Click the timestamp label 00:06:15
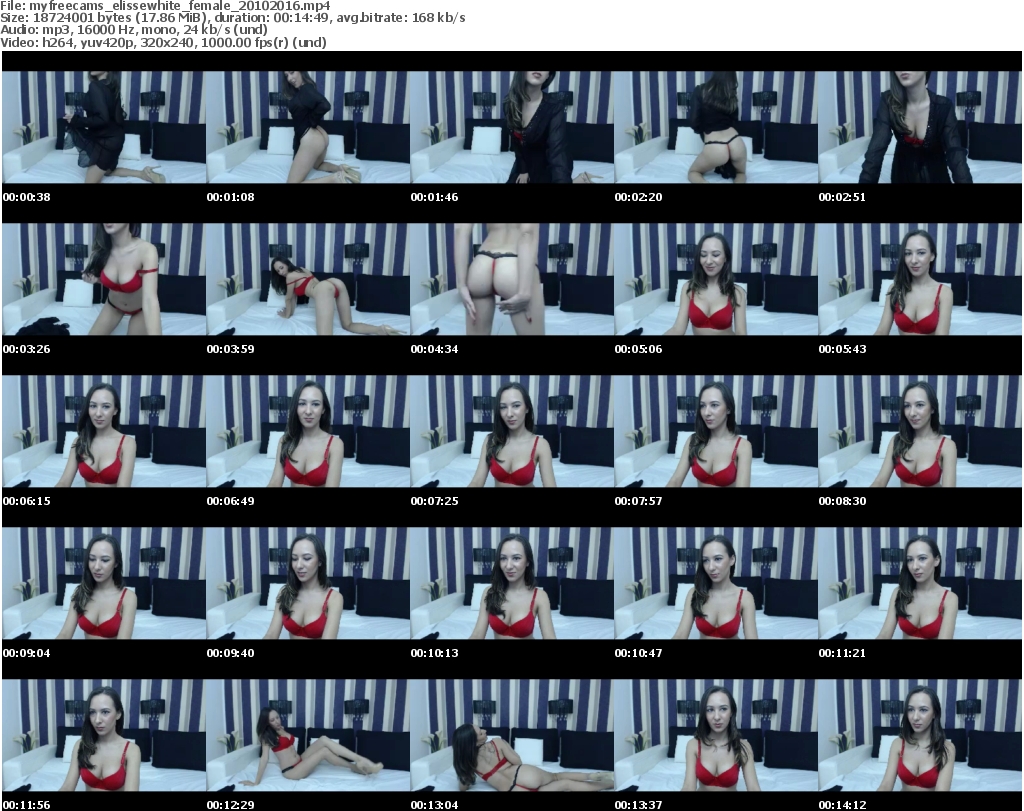This screenshot has height=811, width=1024. [x=27, y=501]
